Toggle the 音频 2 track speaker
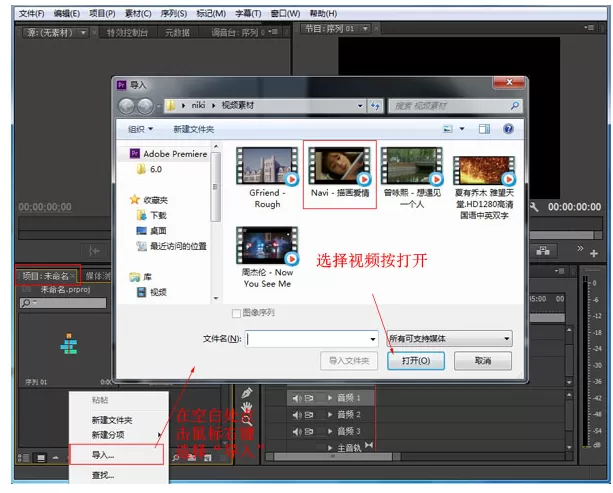The width and height of the screenshot is (613, 493). (296, 415)
